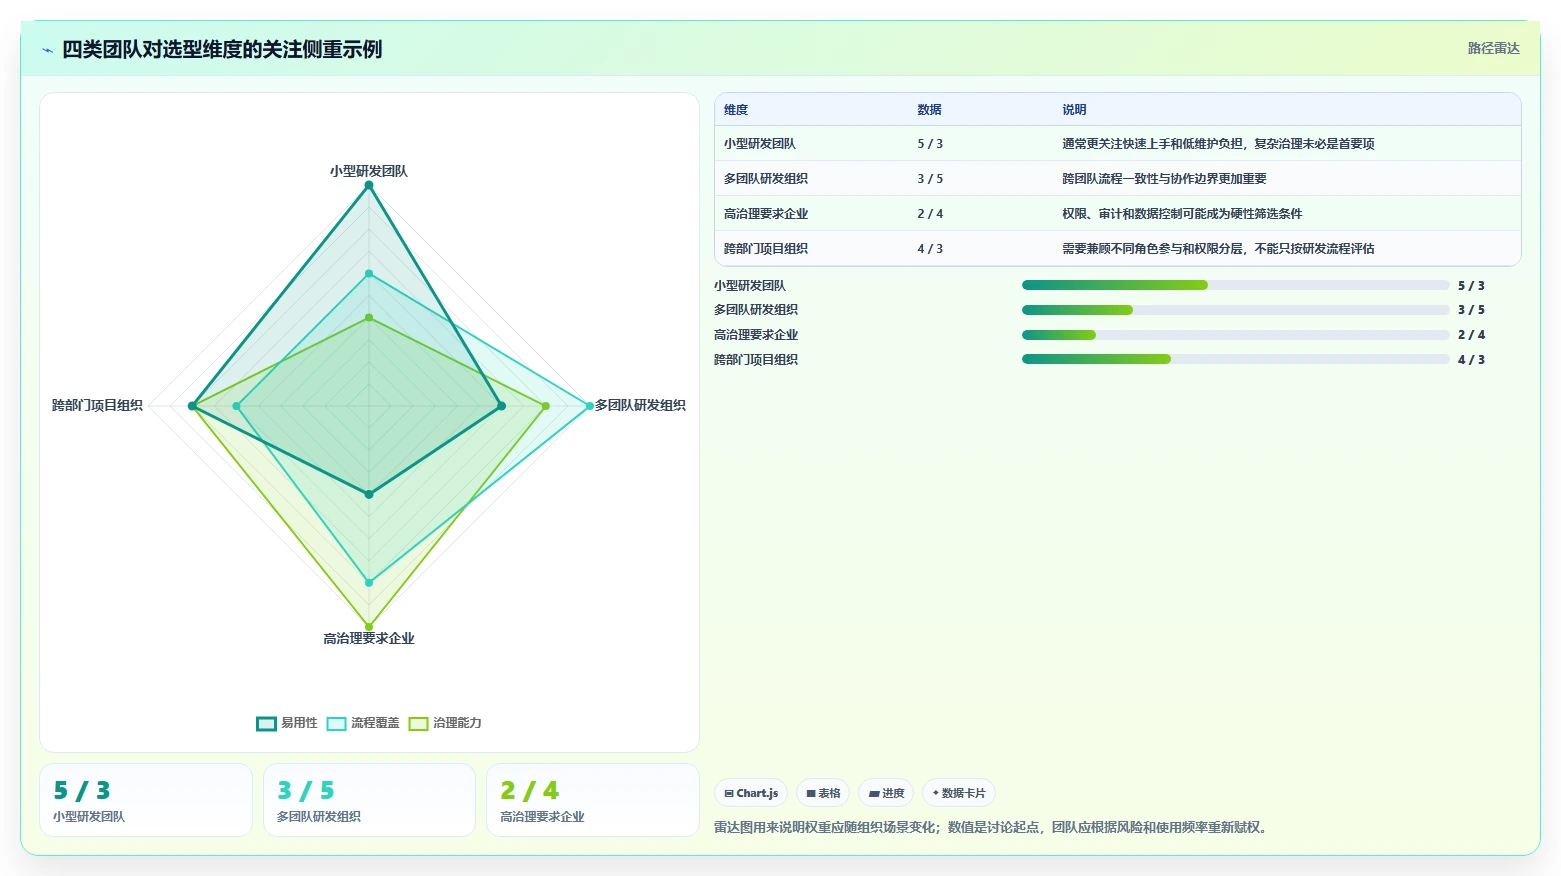Click description 权限、审计和数据控制可能成为硬性筛选条件
1561x876 pixels.
(1182, 214)
